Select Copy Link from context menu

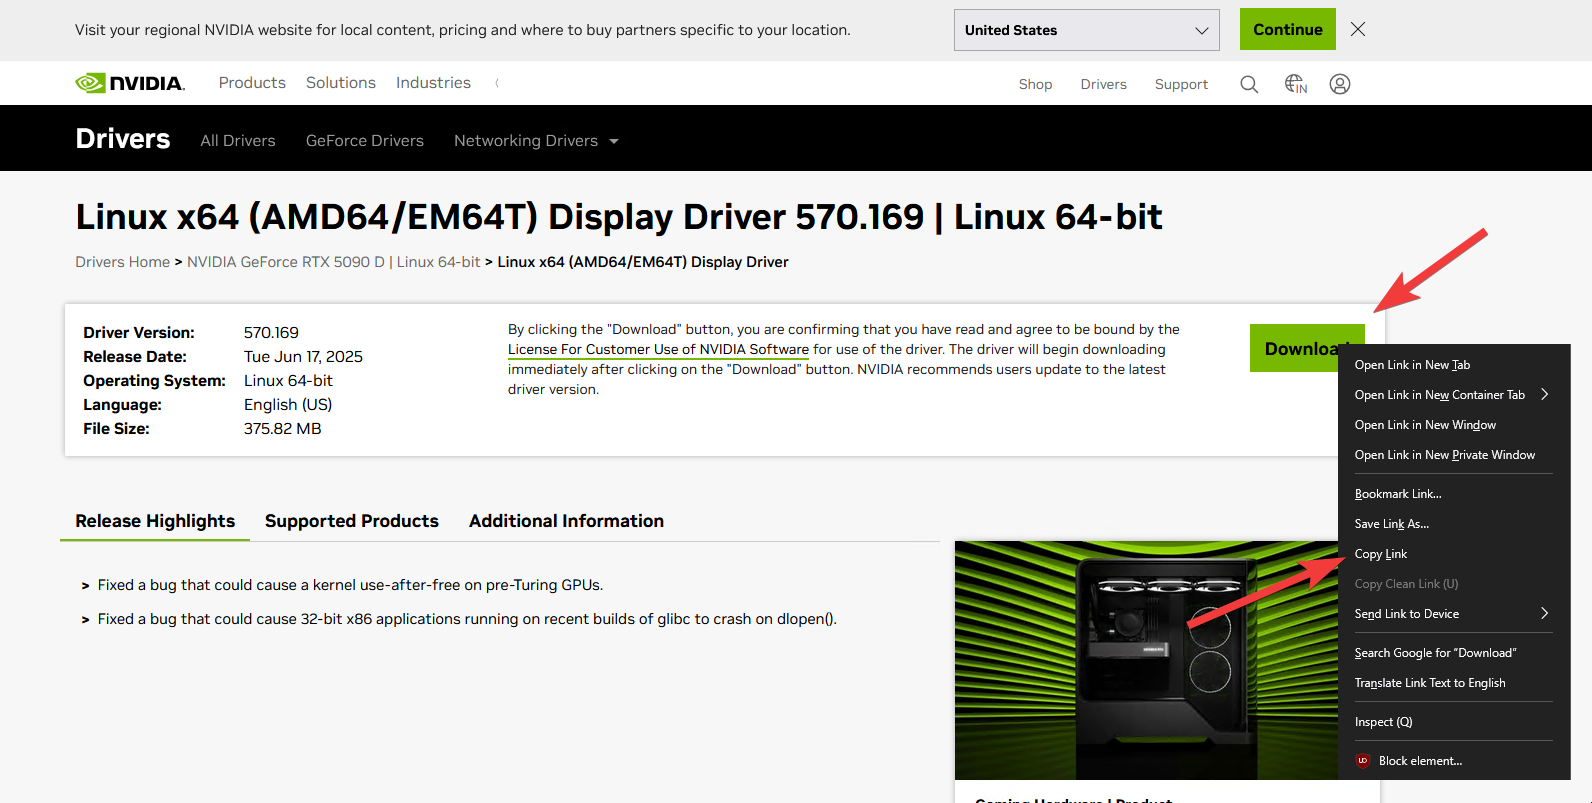[x=1454, y=554]
